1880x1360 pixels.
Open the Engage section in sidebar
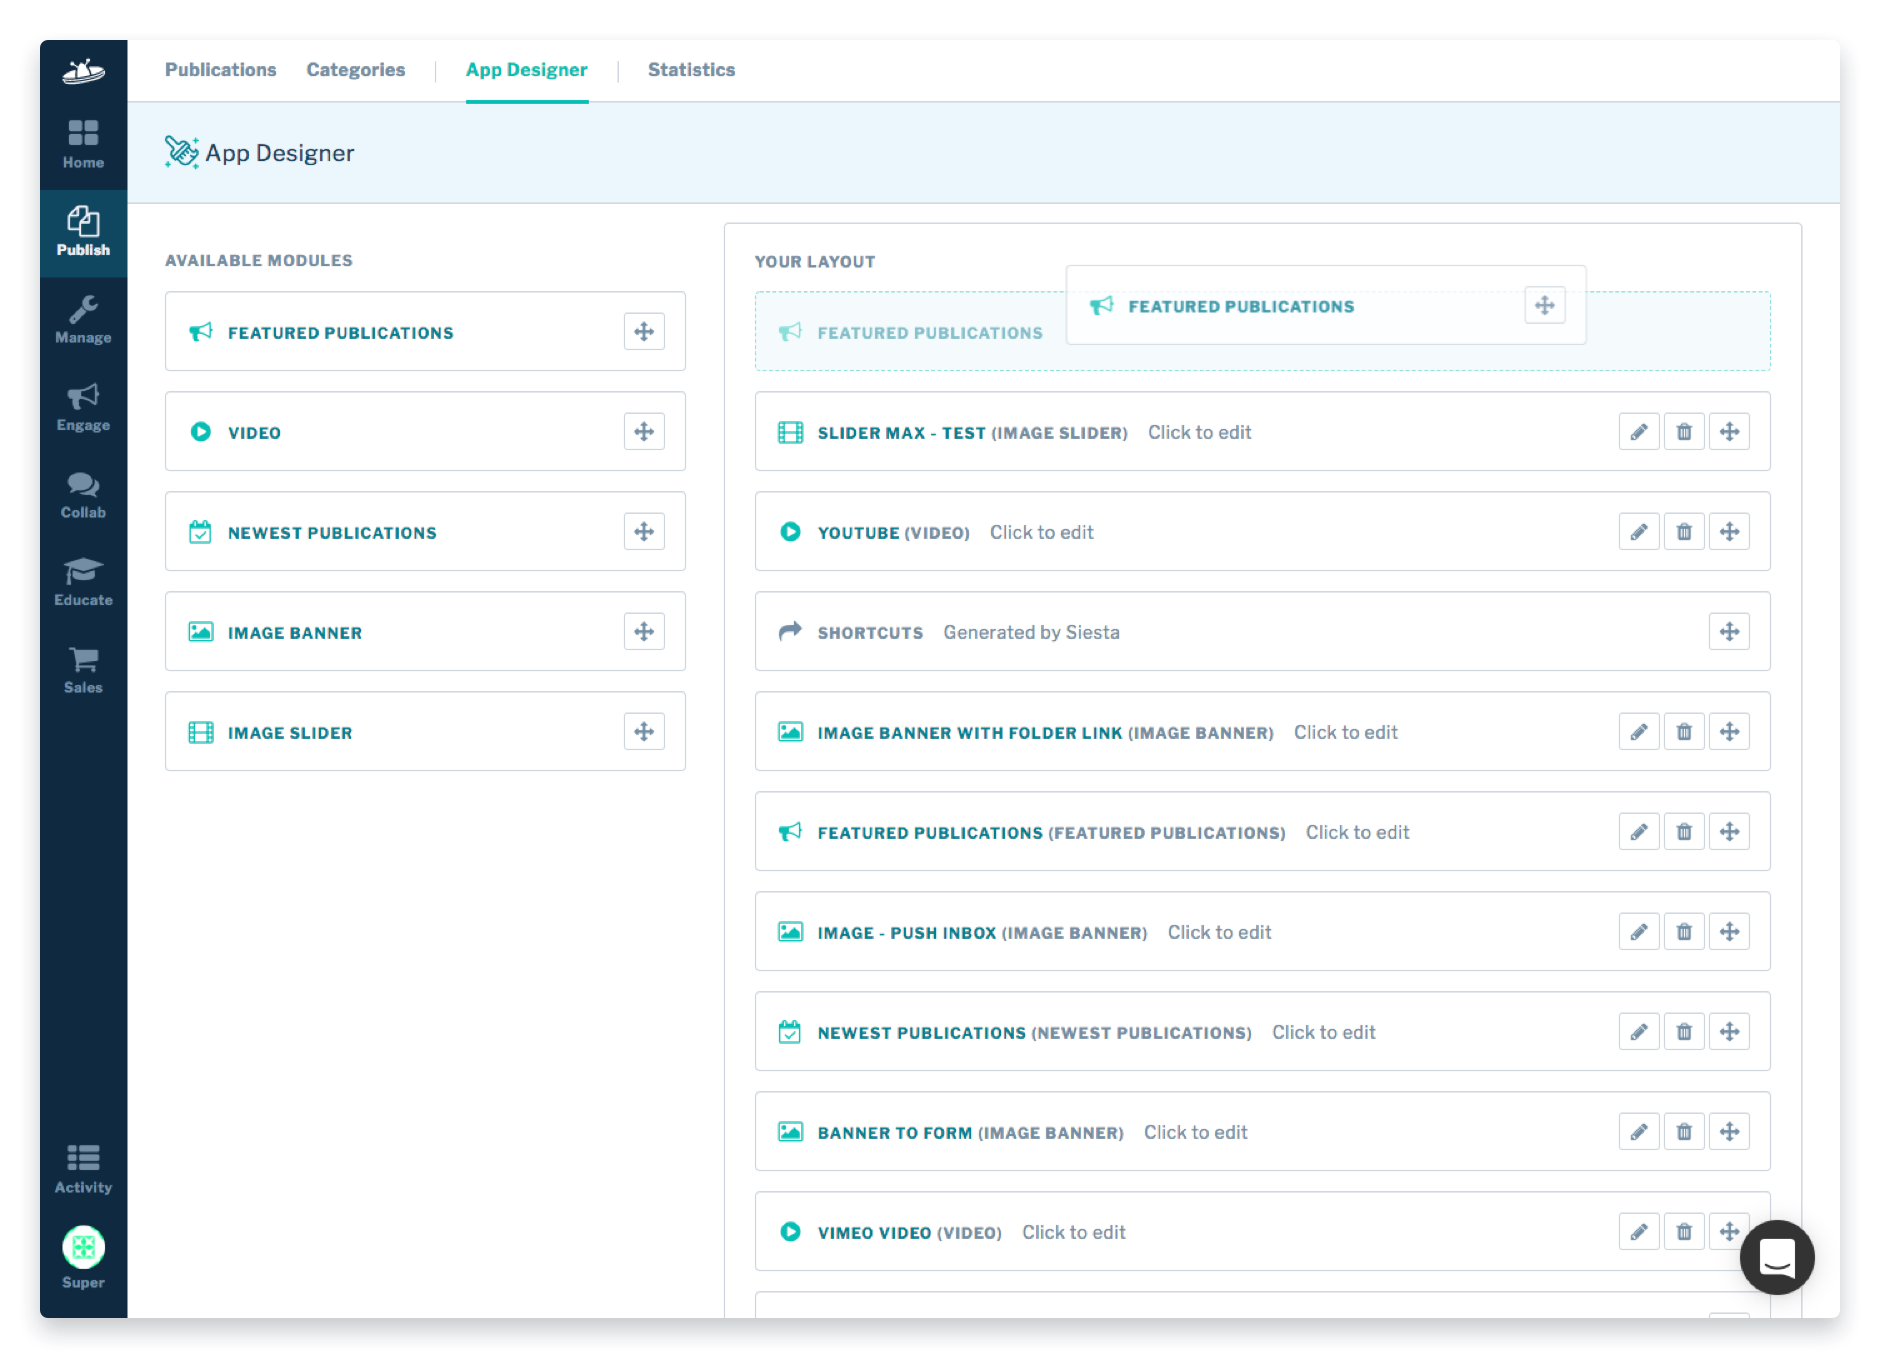tap(83, 407)
